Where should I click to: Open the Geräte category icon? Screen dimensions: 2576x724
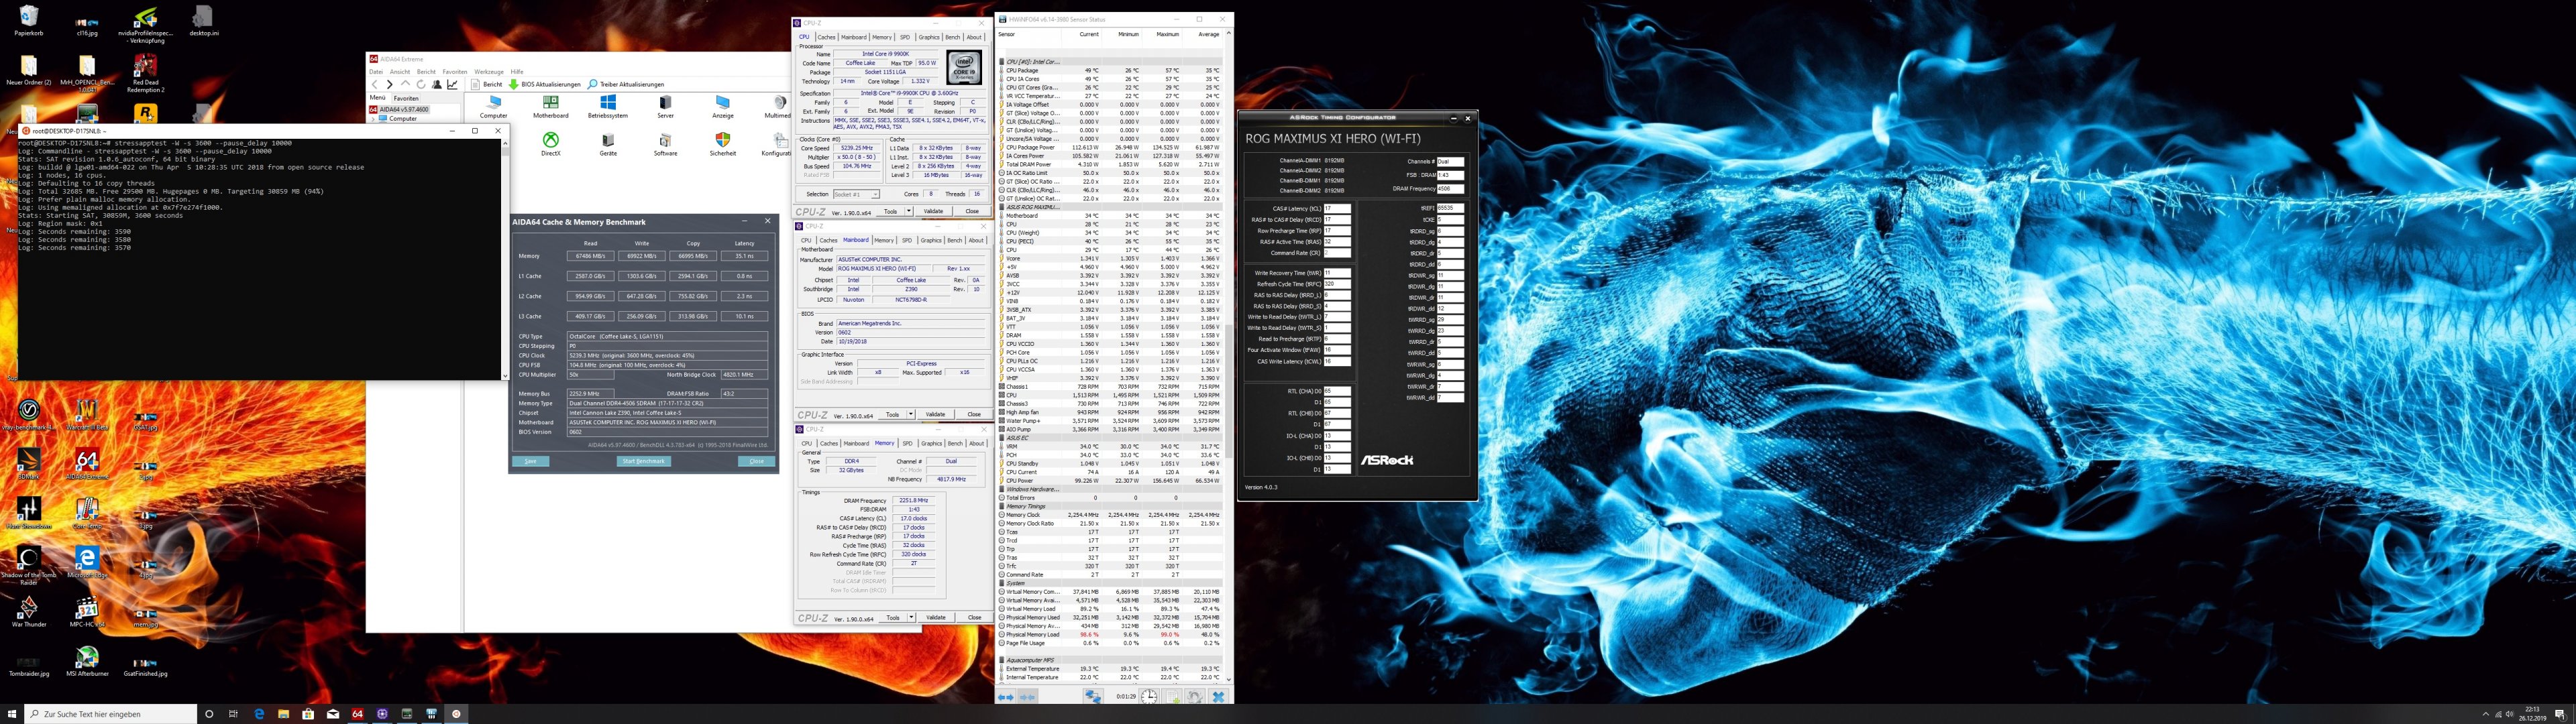point(608,145)
